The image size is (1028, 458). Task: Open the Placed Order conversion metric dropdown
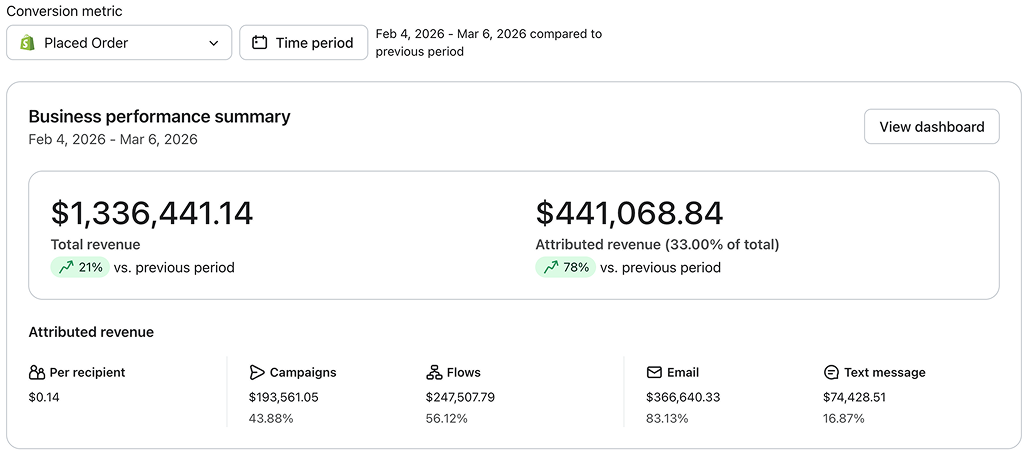click(x=119, y=43)
